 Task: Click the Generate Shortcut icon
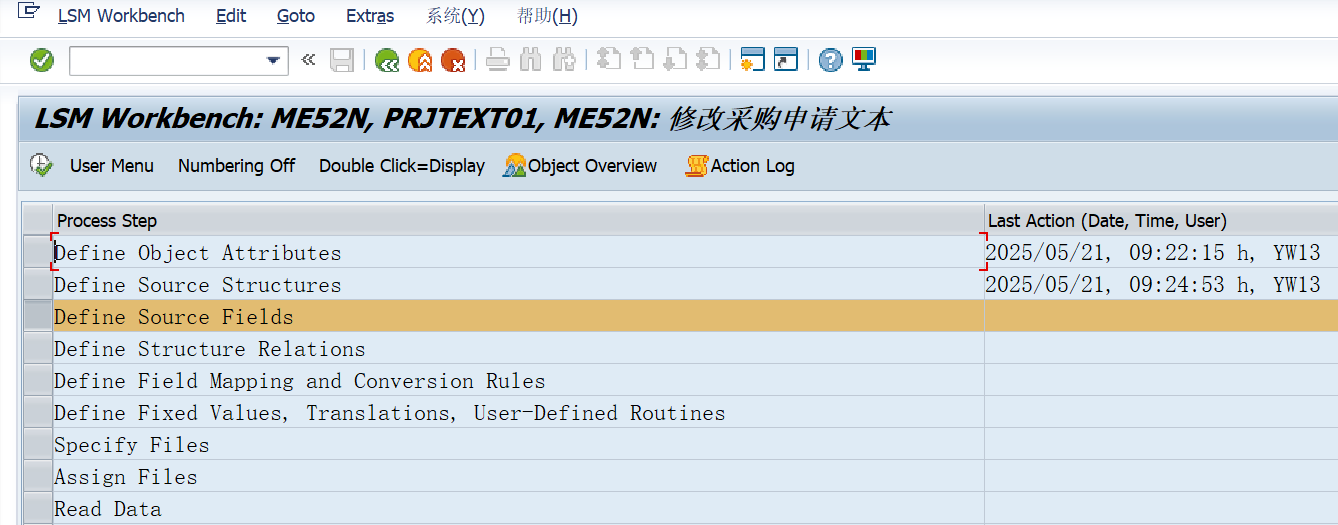pos(786,60)
